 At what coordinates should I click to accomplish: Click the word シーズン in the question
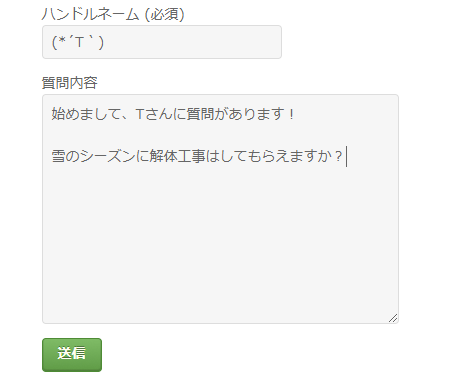click(x=107, y=156)
